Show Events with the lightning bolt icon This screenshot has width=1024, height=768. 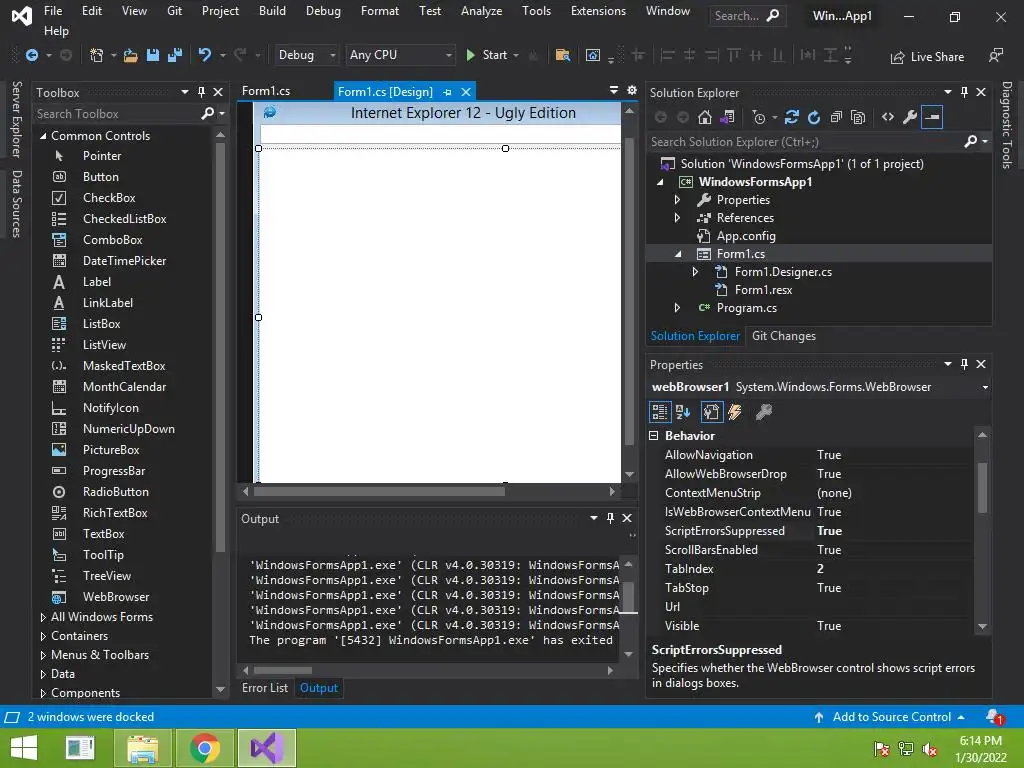(735, 412)
